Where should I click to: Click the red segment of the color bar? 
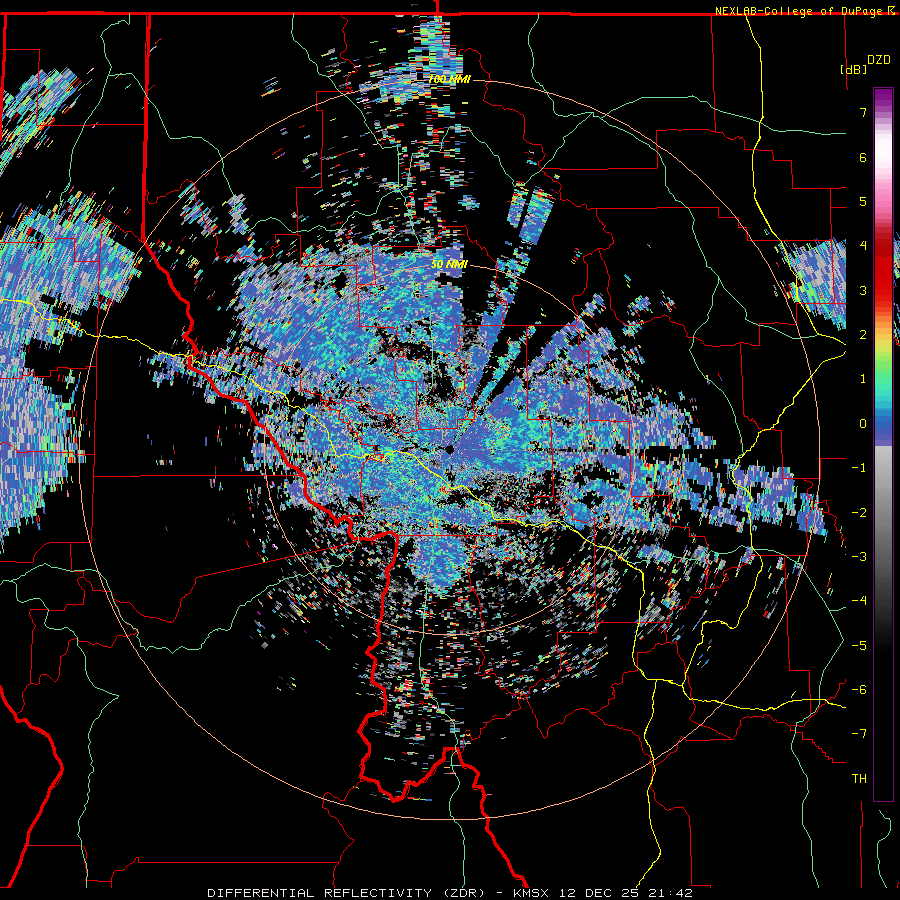coord(883,270)
